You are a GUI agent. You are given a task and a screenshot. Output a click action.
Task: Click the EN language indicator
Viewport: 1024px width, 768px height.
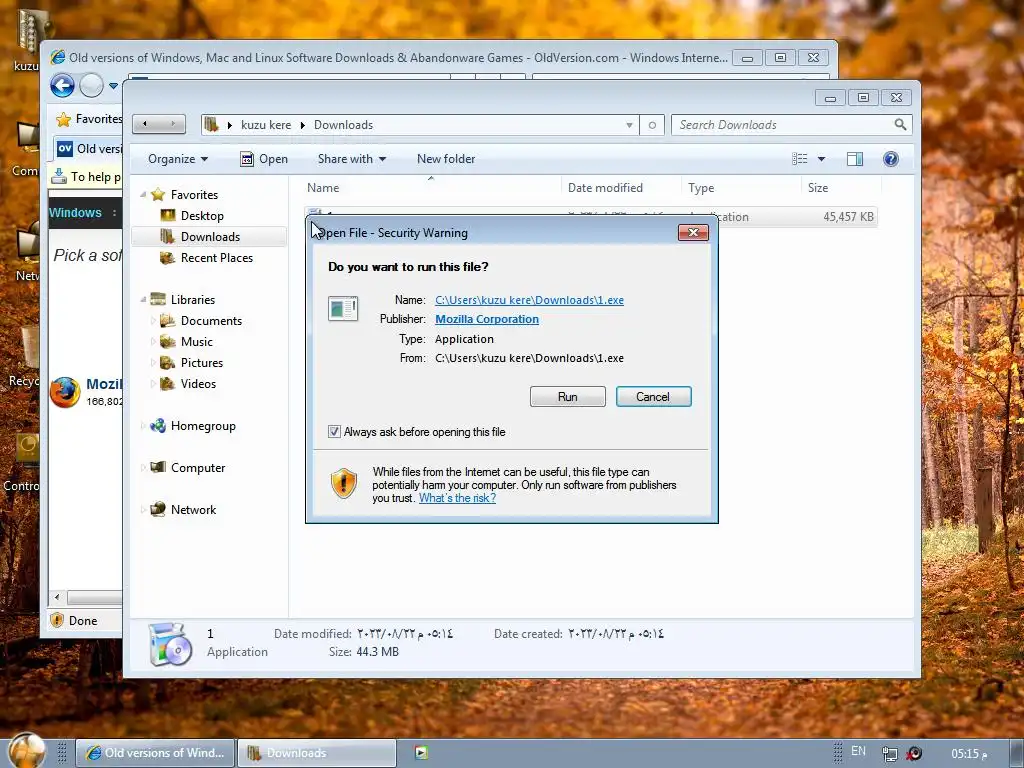pyautogui.click(x=858, y=751)
